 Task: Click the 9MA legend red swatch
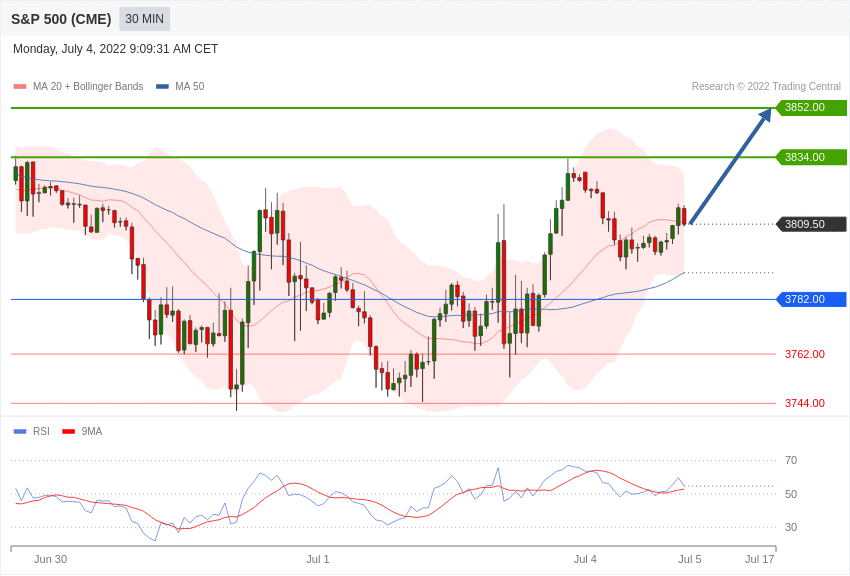[68, 431]
